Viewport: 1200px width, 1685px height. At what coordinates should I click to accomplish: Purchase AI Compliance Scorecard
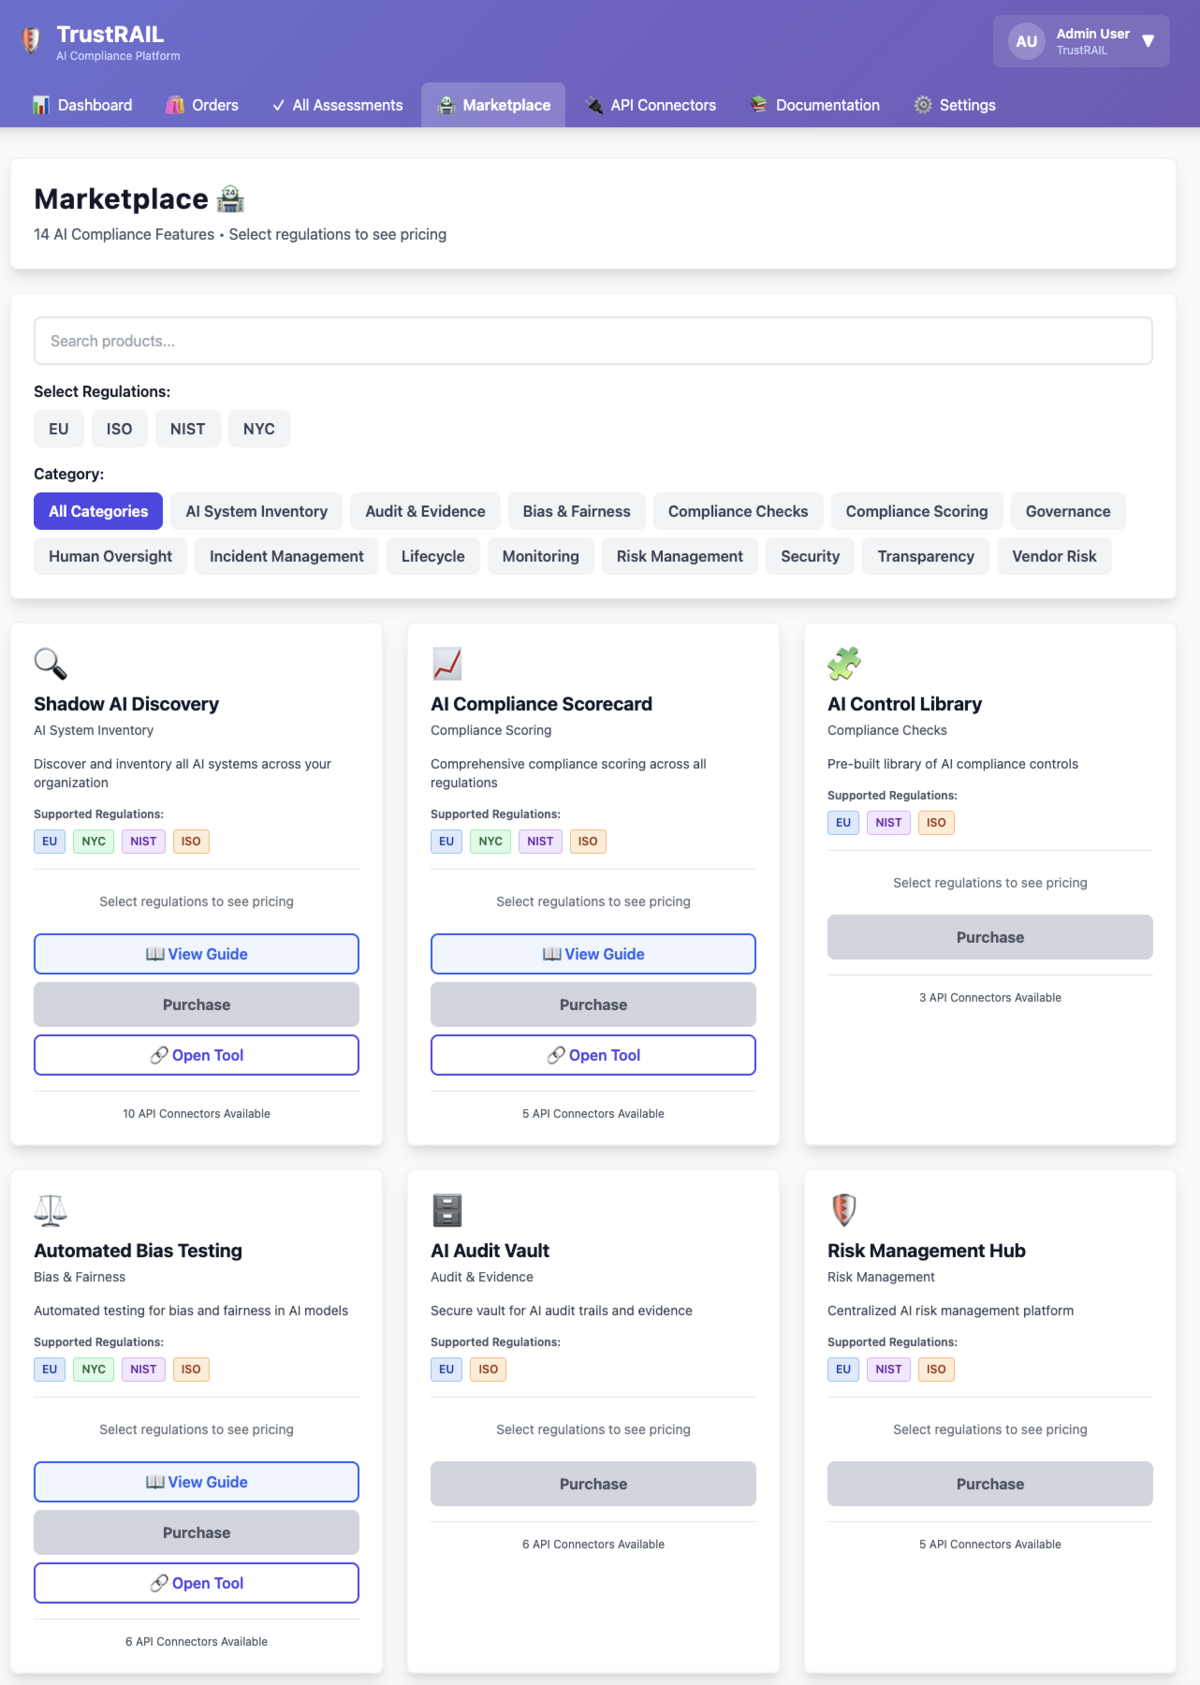tap(593, 1005)
